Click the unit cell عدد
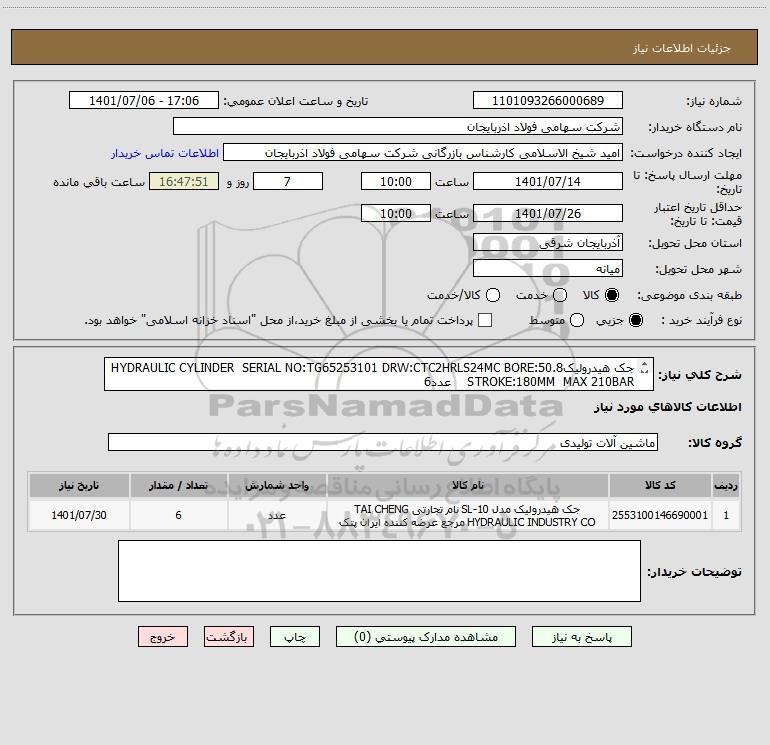Viewport: 770px width, 745px height. pos(277,515)
